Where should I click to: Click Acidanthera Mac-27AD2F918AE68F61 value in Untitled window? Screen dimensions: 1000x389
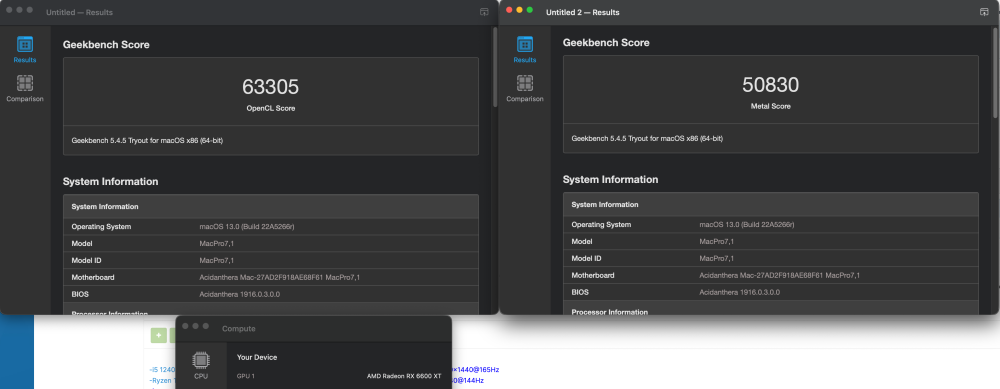pos(279,277)
